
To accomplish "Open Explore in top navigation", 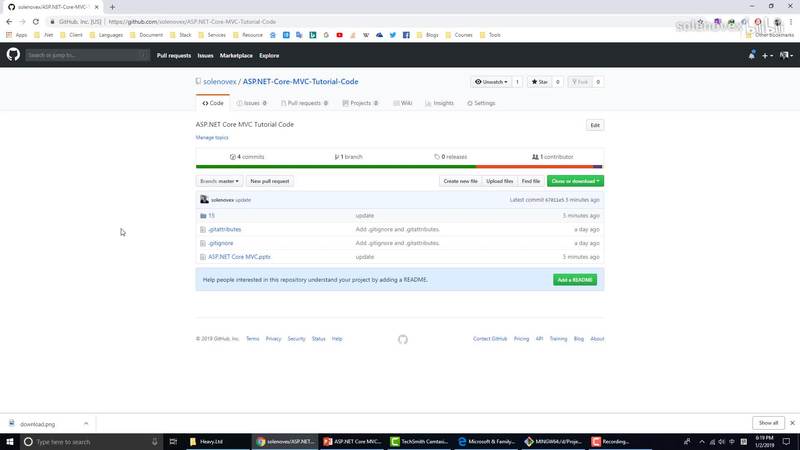I will [269, 55].
